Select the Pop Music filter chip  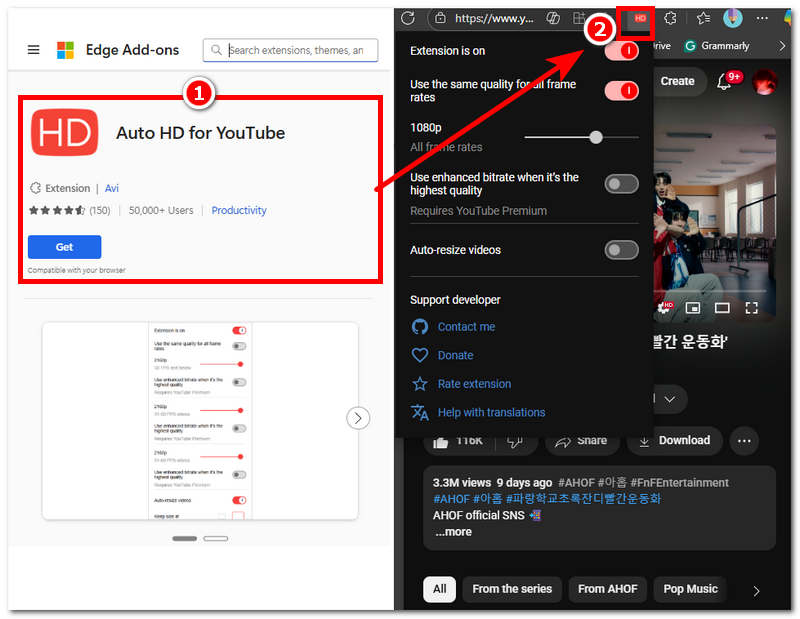click(x=690, y=589)
